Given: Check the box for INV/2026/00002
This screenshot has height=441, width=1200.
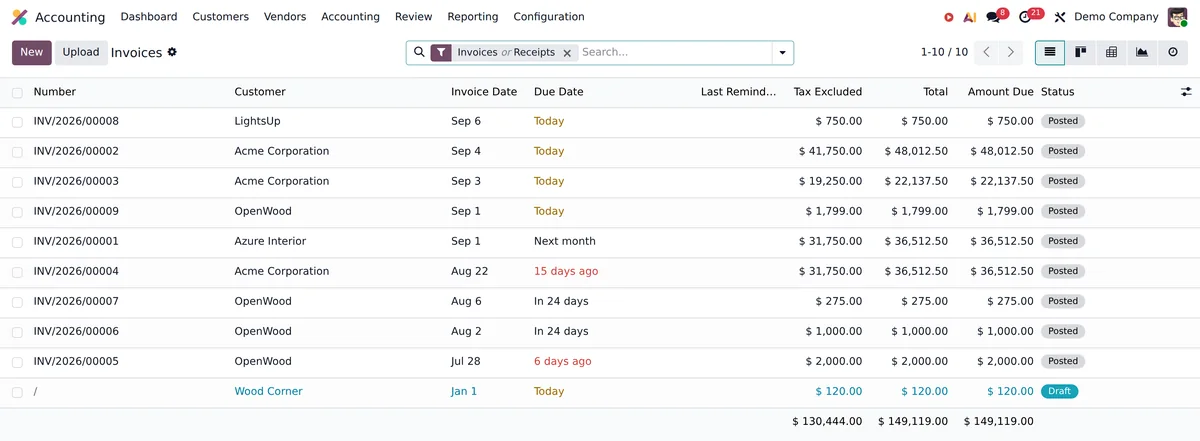Looking at the screenshot, I should pyautogui.click(x=17, y=152).
